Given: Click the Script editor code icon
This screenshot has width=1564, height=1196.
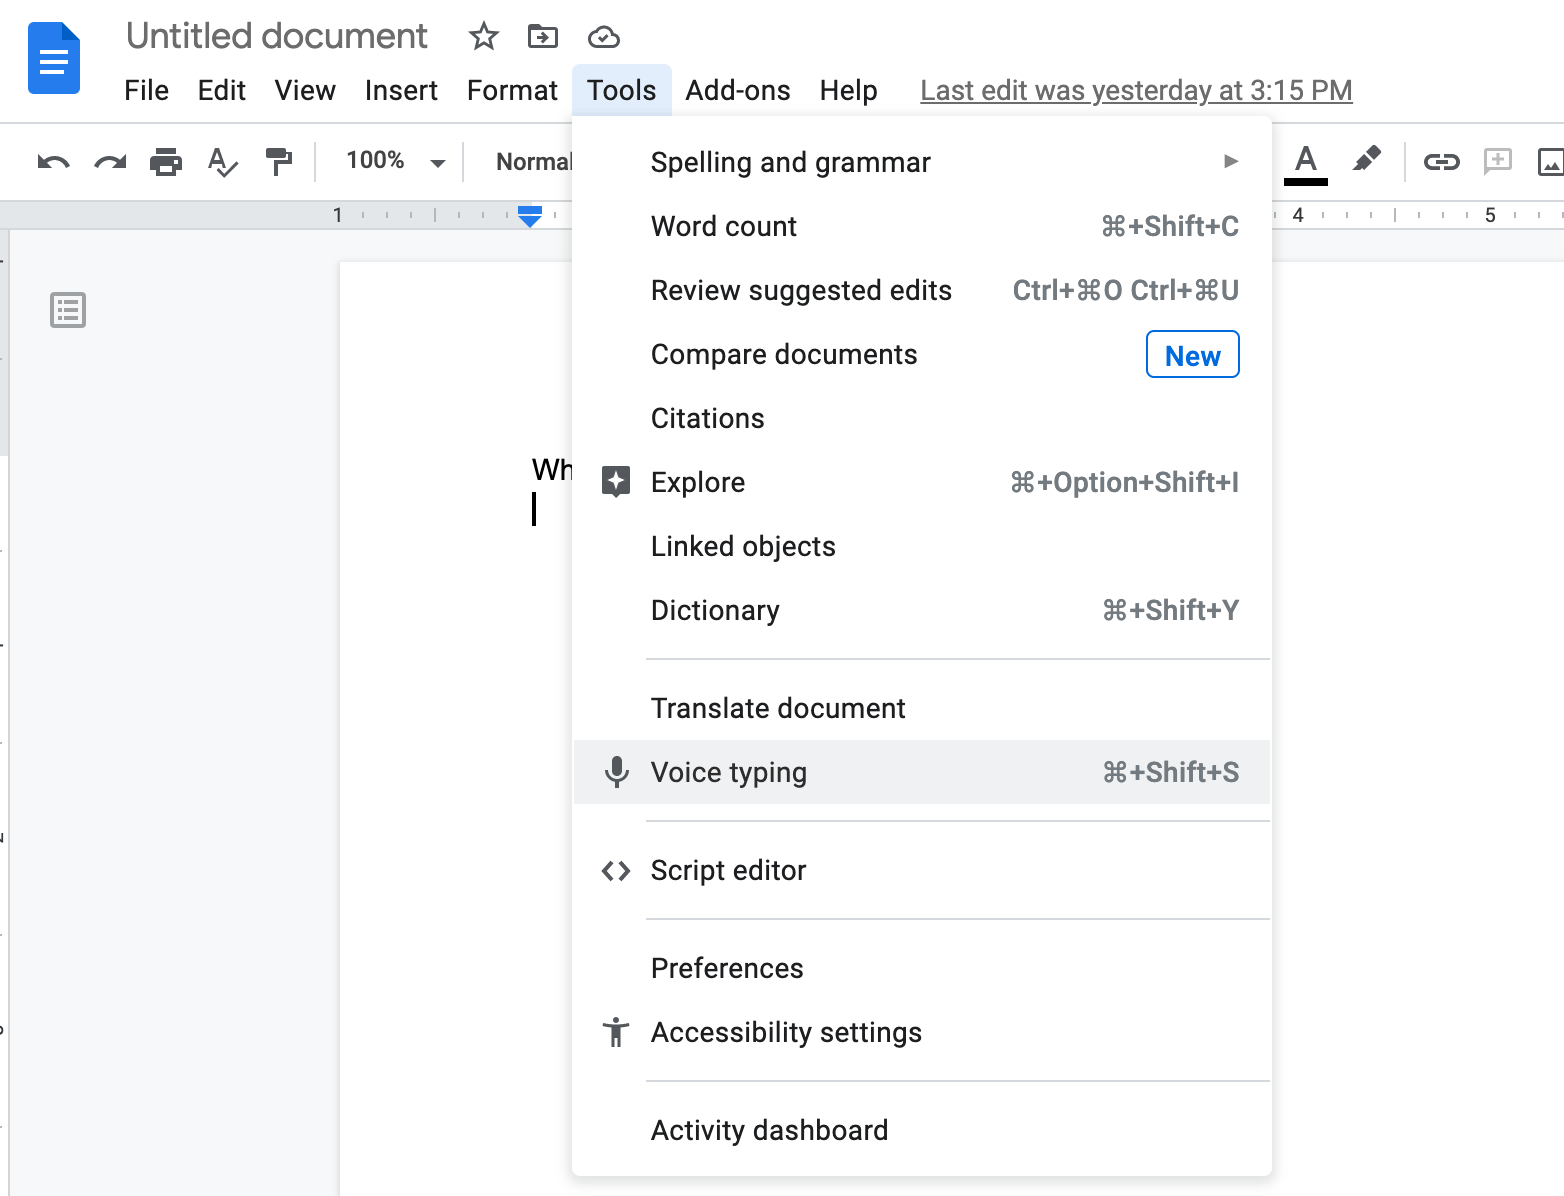Looking at the screenshot, I should point(616,871).
